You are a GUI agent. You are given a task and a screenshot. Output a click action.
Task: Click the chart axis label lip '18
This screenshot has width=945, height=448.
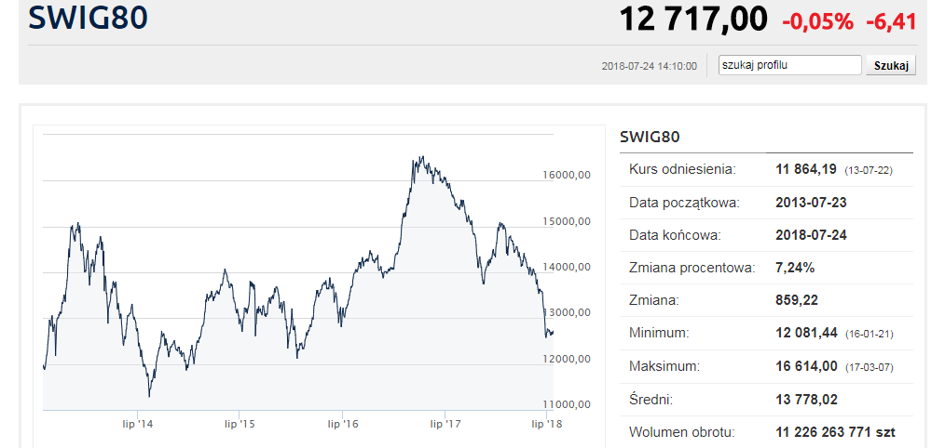(547, 424)
